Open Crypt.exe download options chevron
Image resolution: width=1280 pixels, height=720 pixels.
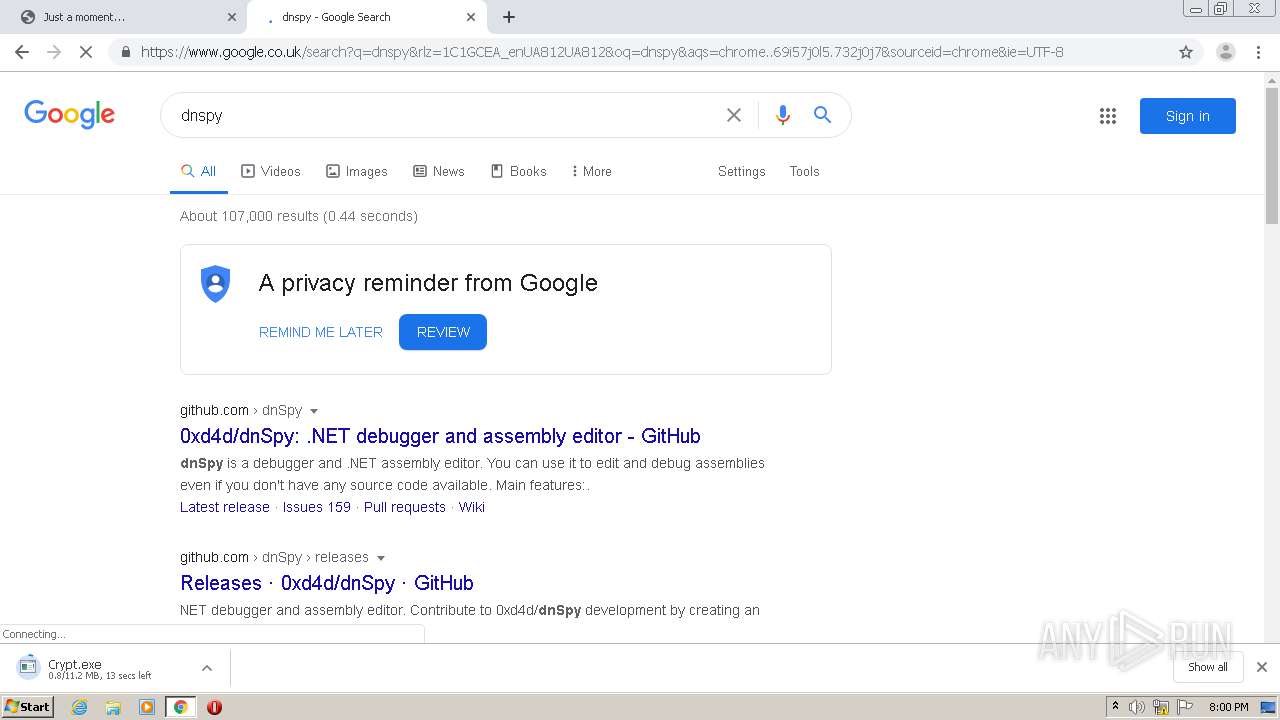click(x=207, y=668)
